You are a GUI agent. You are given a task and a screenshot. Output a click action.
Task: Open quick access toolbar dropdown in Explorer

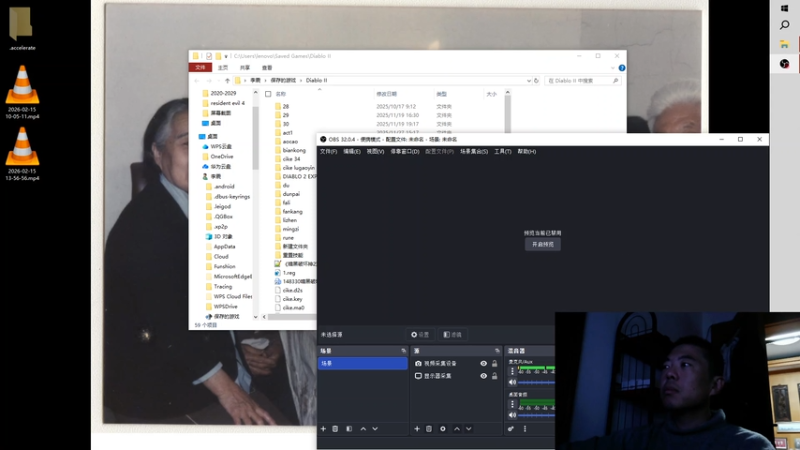tap(226, 56)
